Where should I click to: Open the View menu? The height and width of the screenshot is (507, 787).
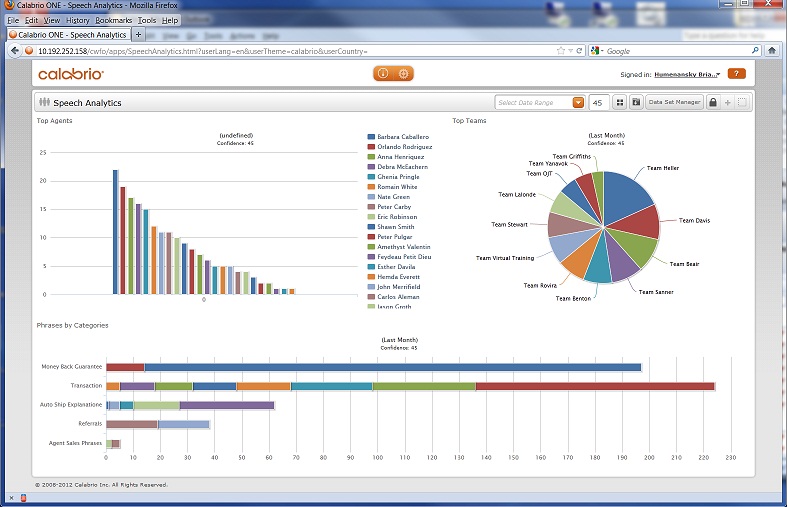coord(52,20)
